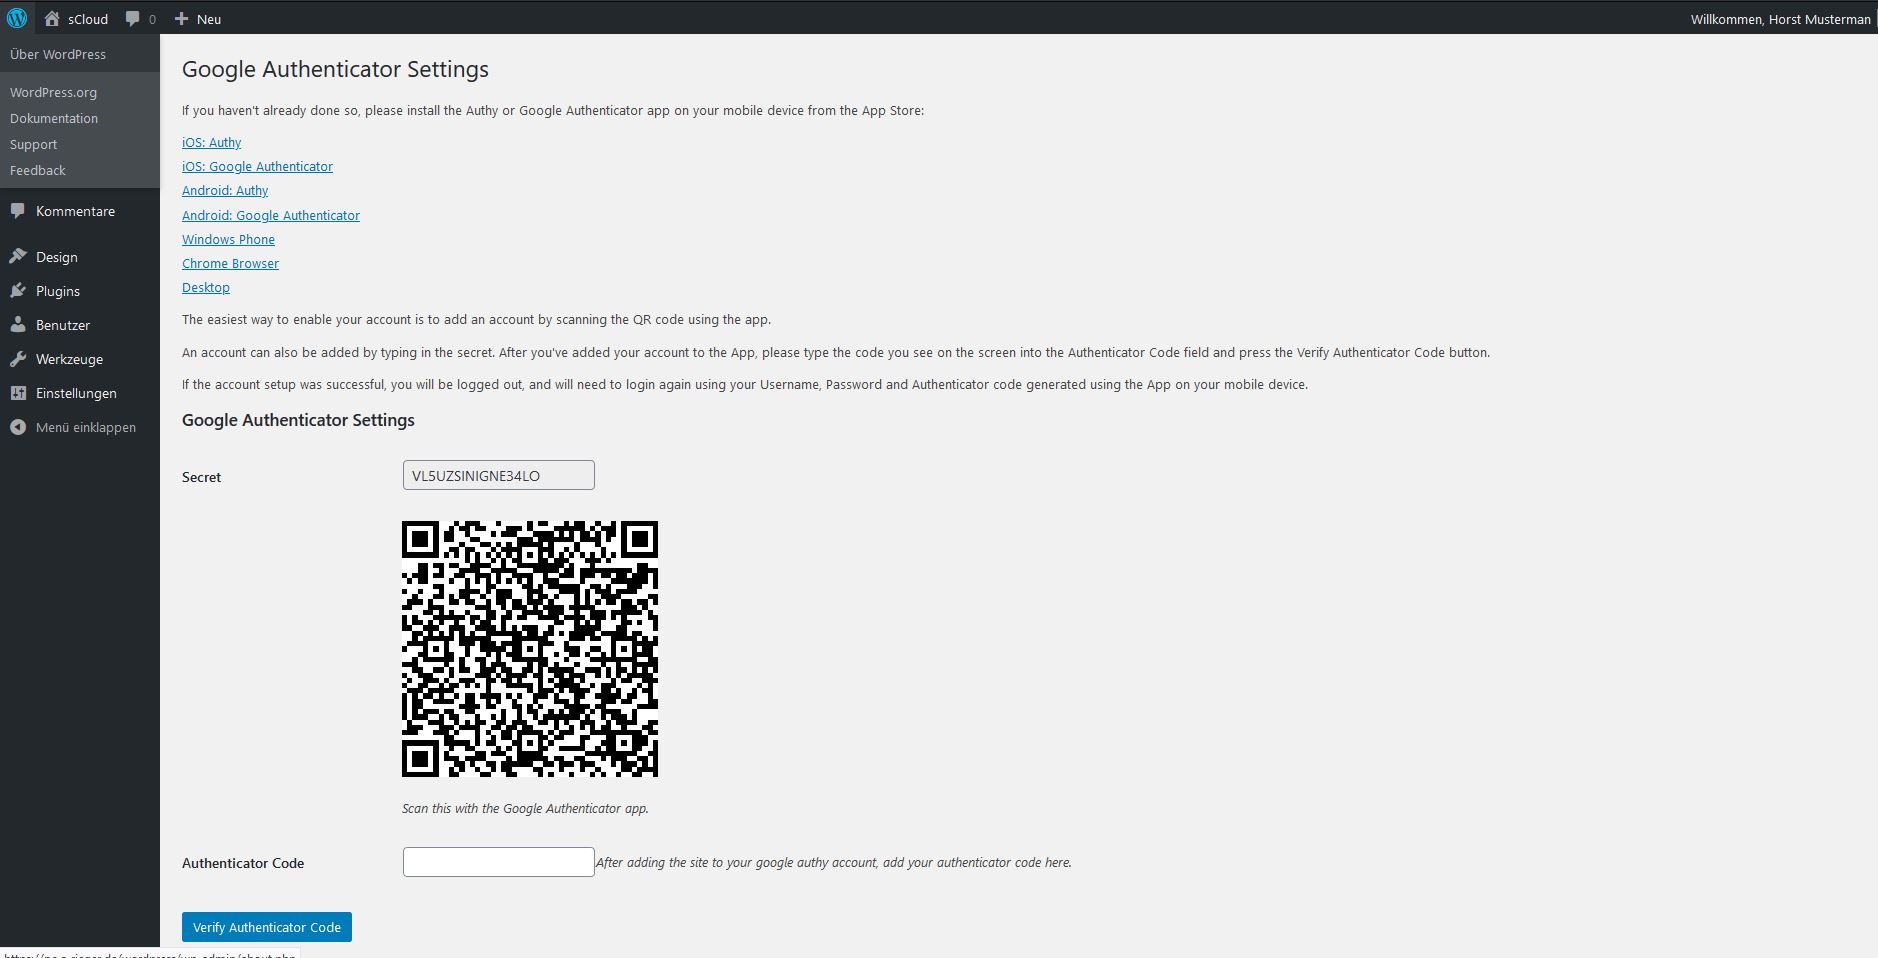Open WordPress.org submenu entry
This screenshot has width=1878, height=958.
[53, 92]
